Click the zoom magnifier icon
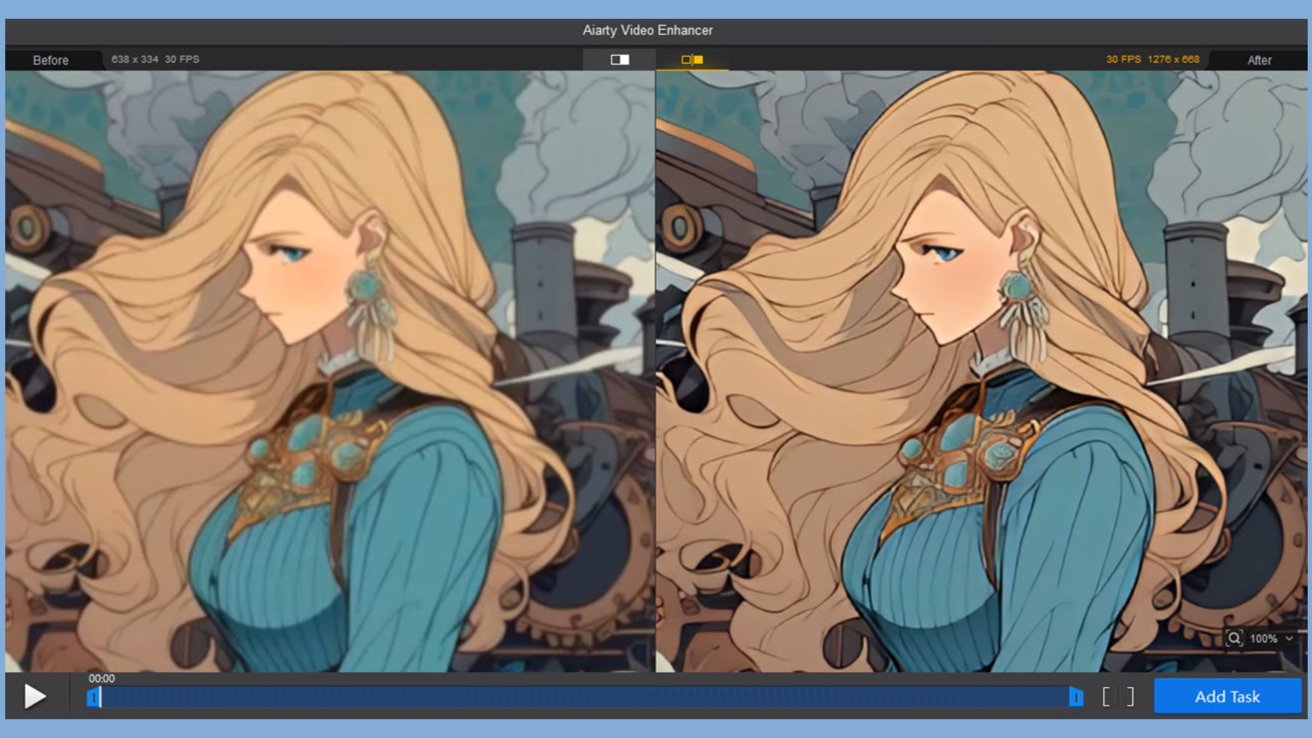 [1235, 638]
